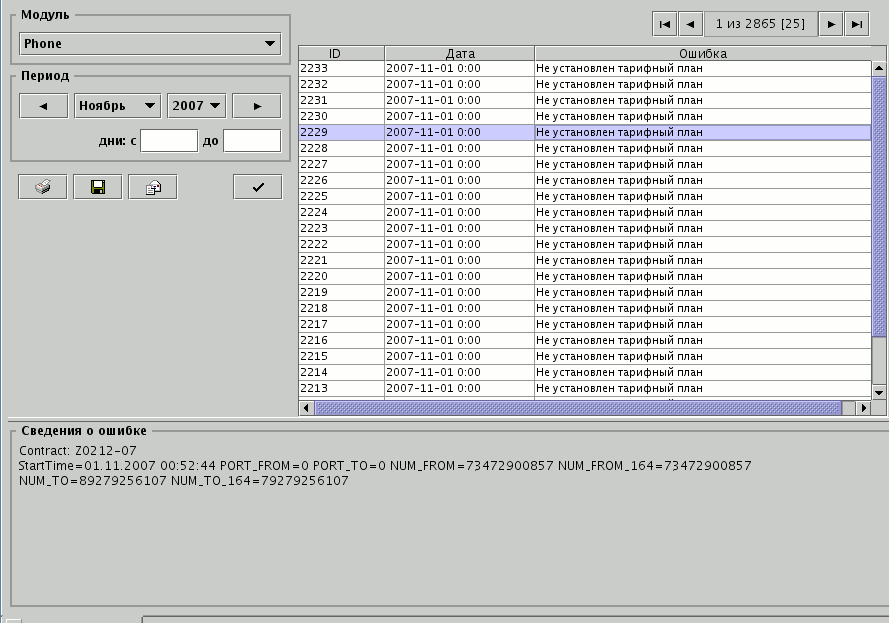Open the month dropdown showing Ноябрь

point(117,106)
